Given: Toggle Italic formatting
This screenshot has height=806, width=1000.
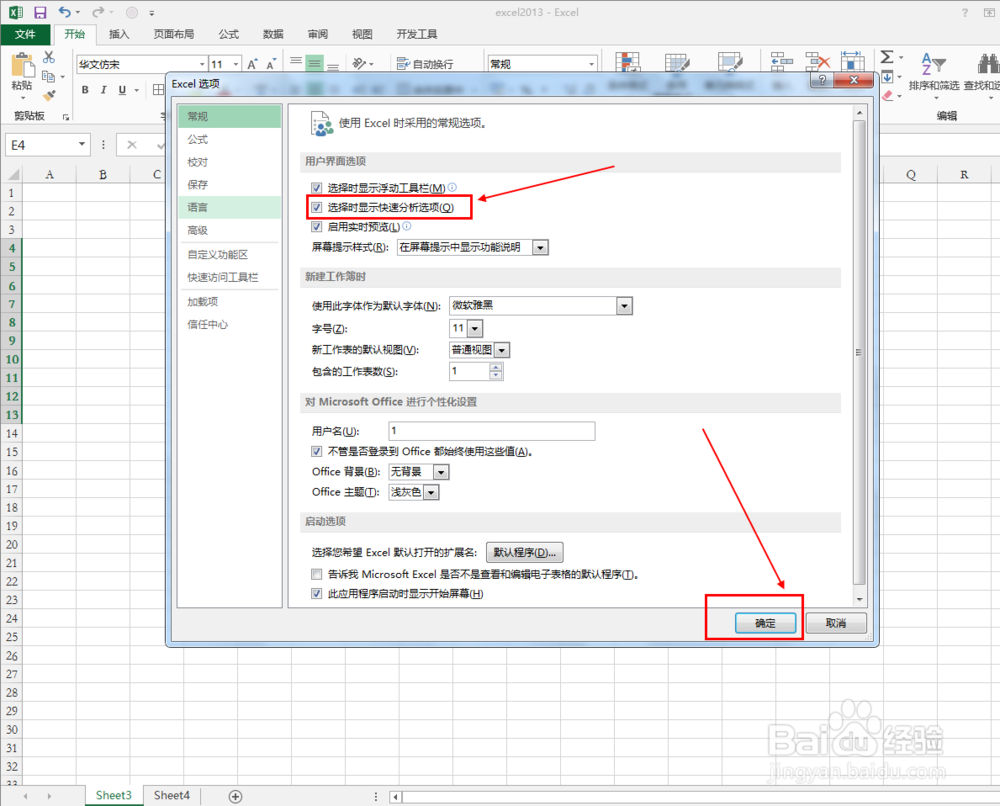Looking at the screenshot, I should pos(103,90).
